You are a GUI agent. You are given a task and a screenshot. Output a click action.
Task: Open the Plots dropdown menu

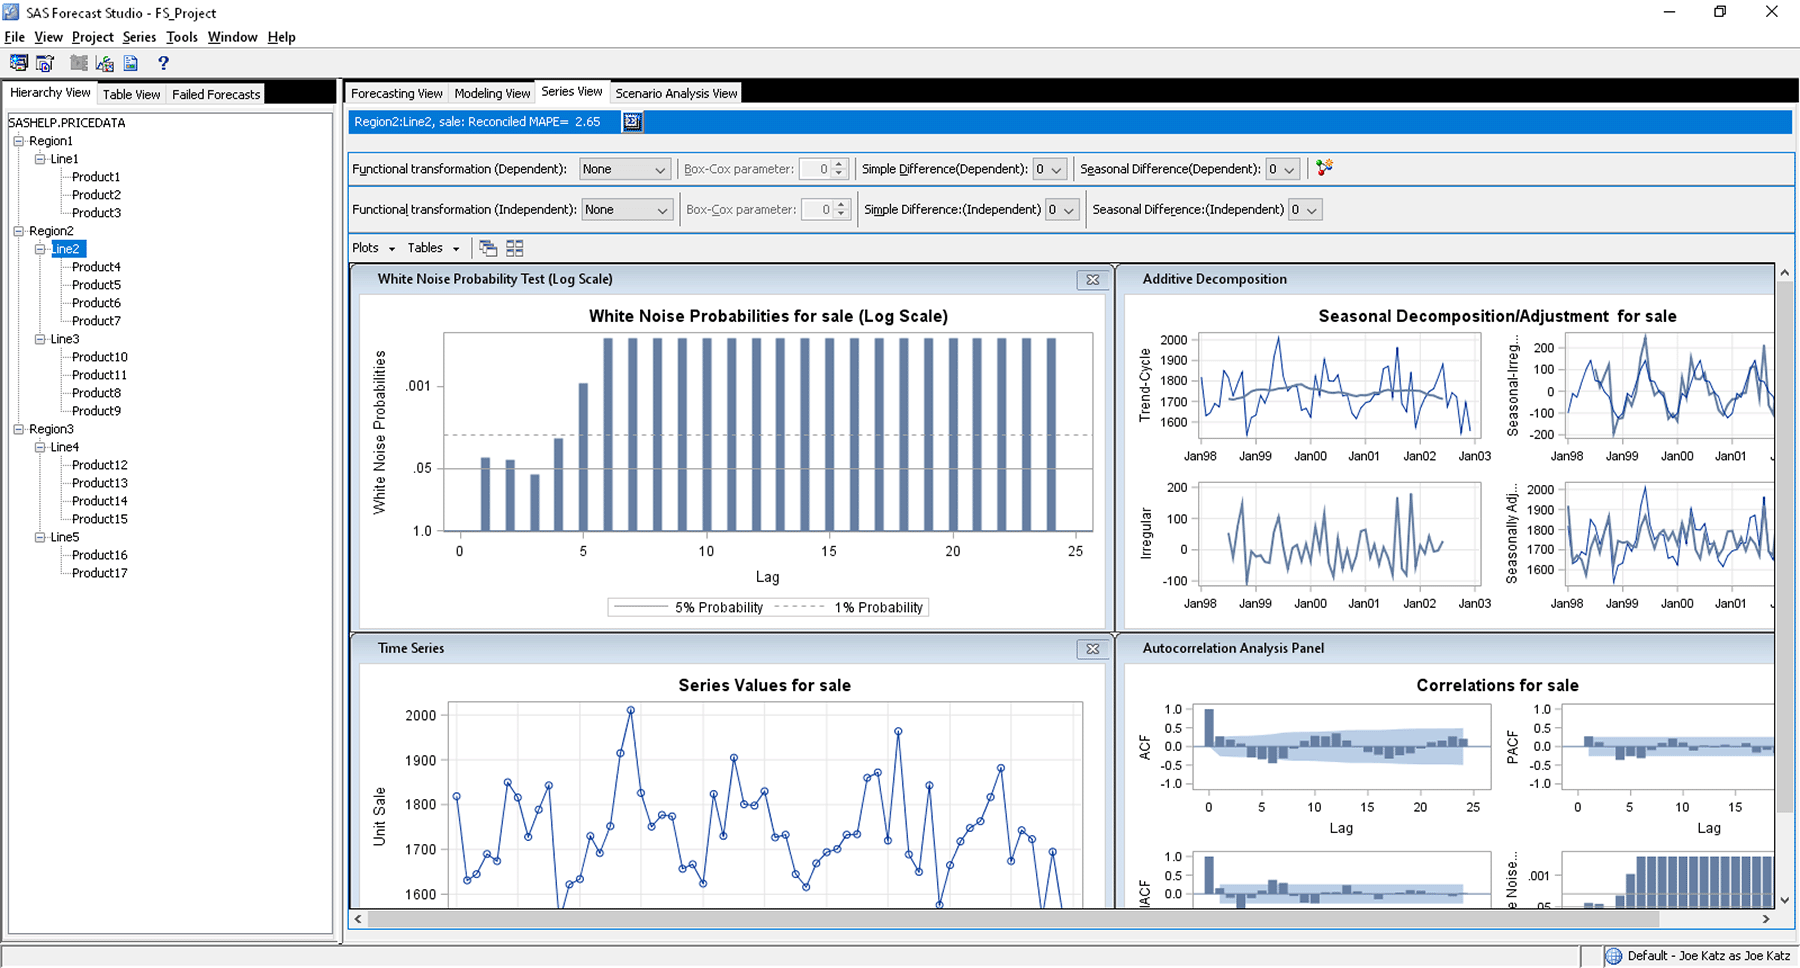tap(373, 248)
